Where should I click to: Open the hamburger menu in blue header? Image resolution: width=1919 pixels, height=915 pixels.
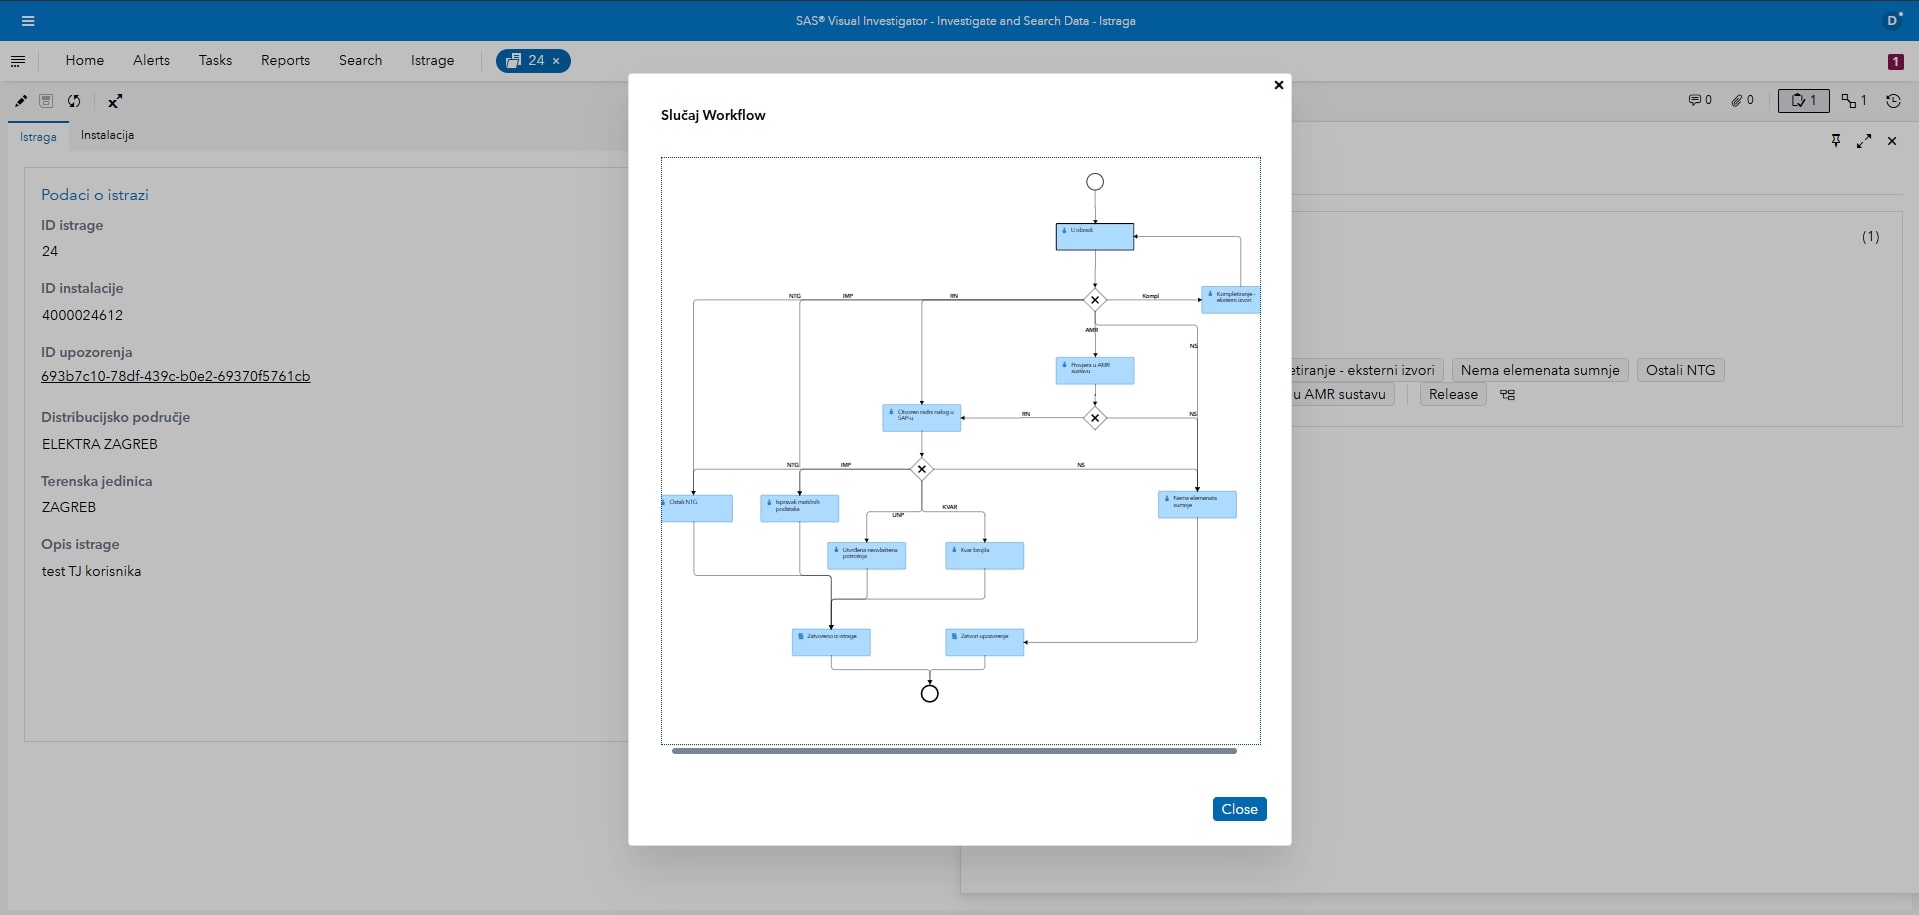click(28, 21)
